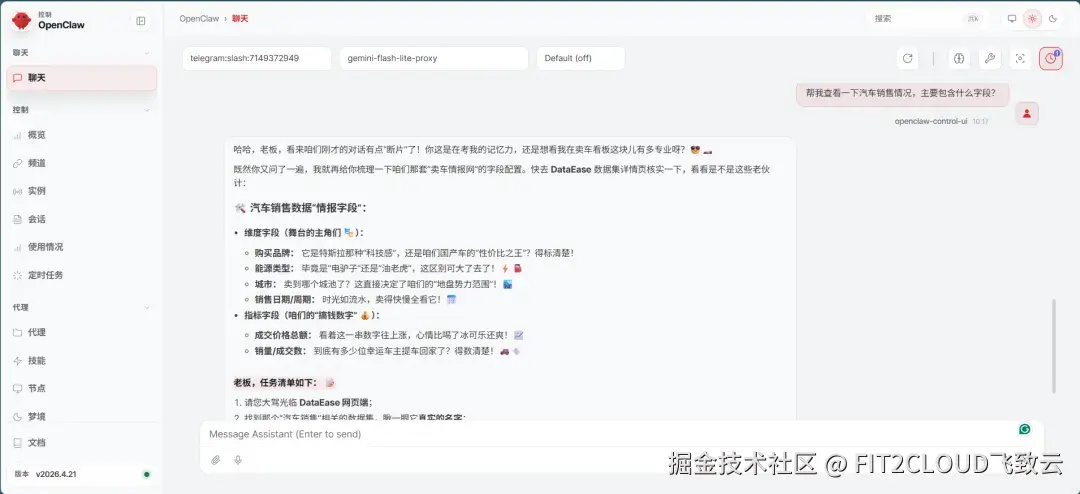1080x494 pixels.
Task: Click the openclaw-control-ui sender label
Action: tap(931, 121)
